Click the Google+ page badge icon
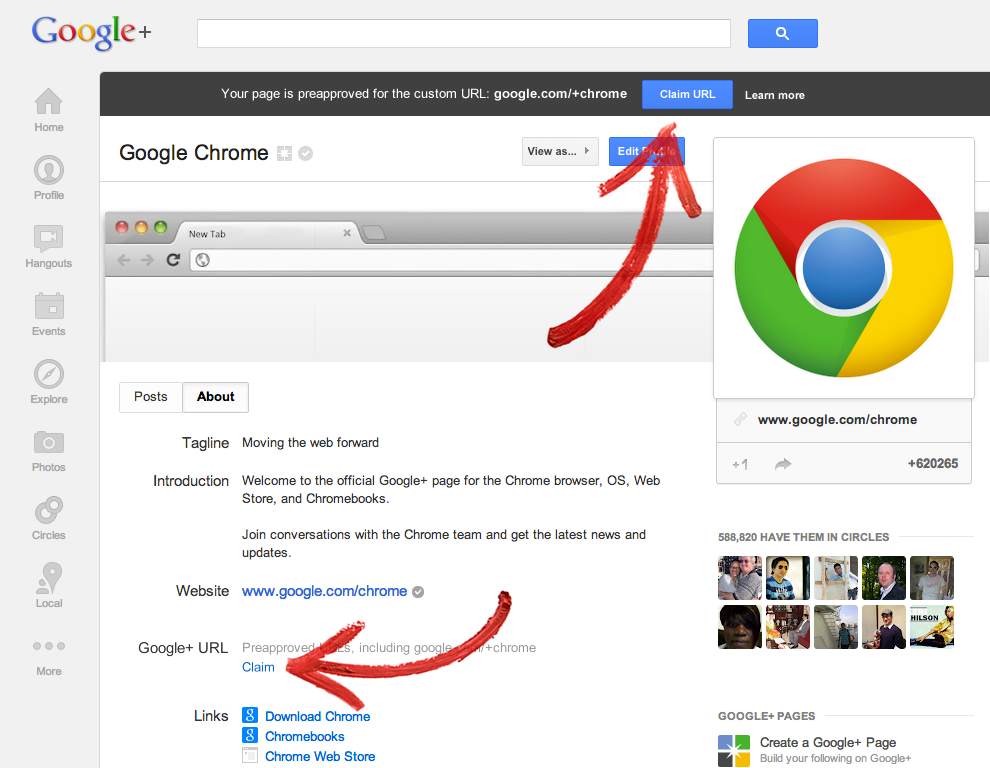 click(x=284, y=153)
